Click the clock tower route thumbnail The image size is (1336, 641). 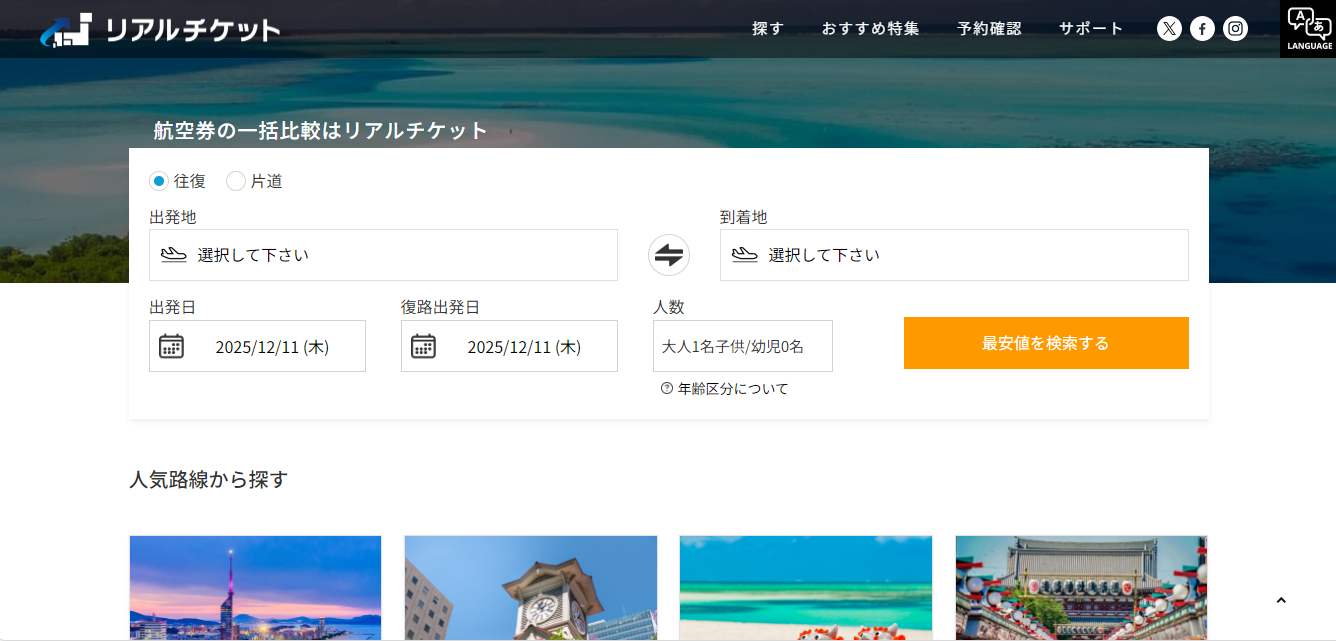[531, 588]
